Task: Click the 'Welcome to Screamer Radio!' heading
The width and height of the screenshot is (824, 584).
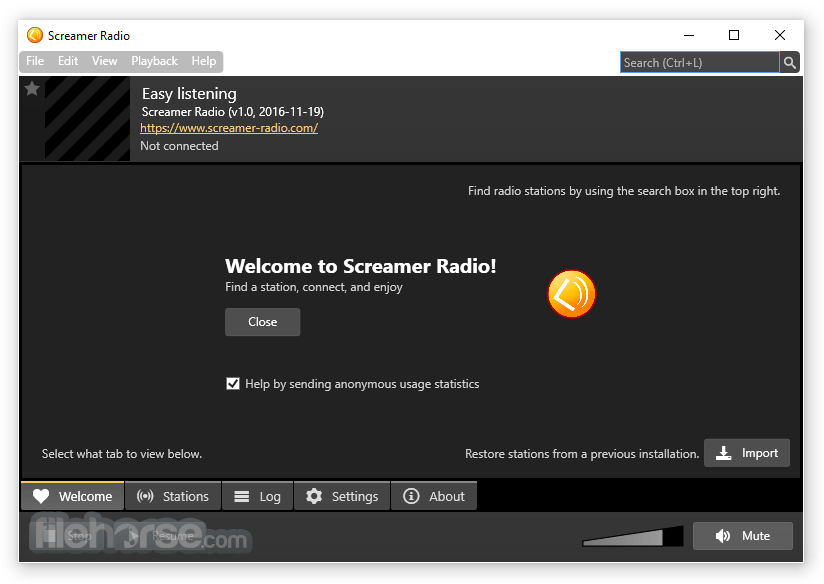Action: [x=360, y=266]
